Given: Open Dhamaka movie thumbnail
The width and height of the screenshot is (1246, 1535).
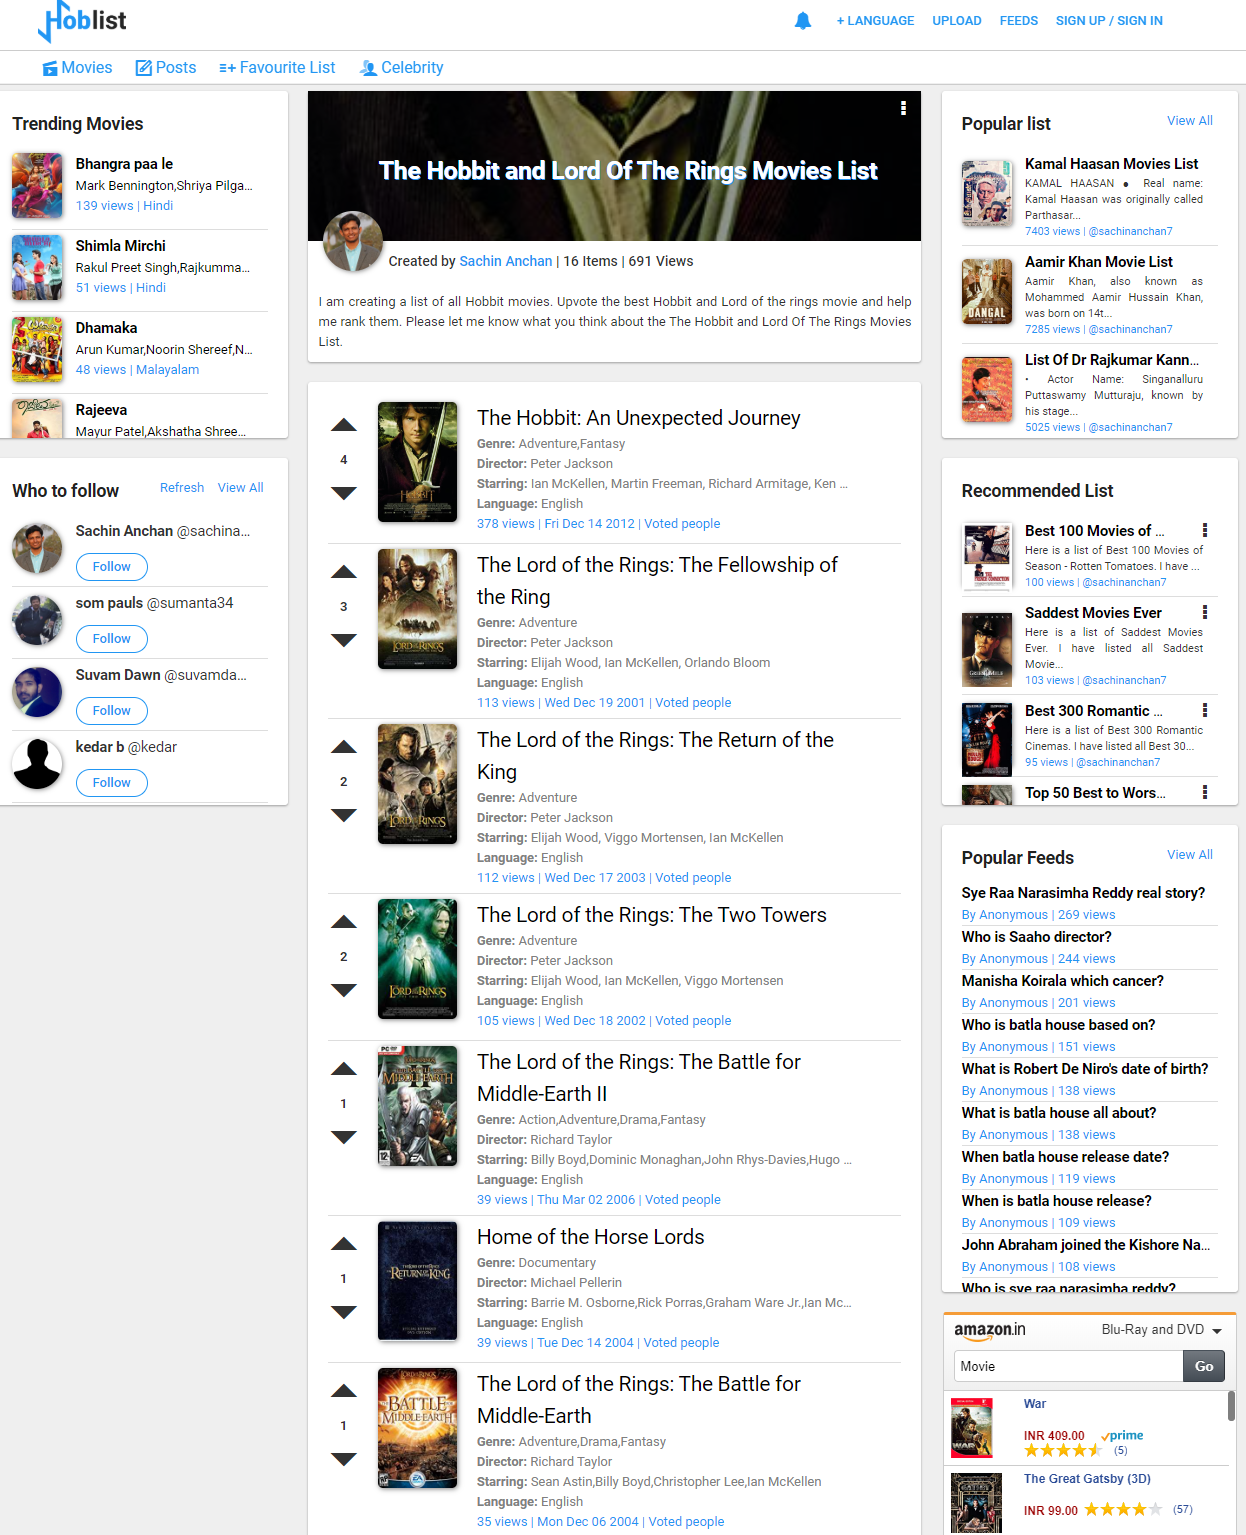Looking at the screenshot, I should coord(37,349).
